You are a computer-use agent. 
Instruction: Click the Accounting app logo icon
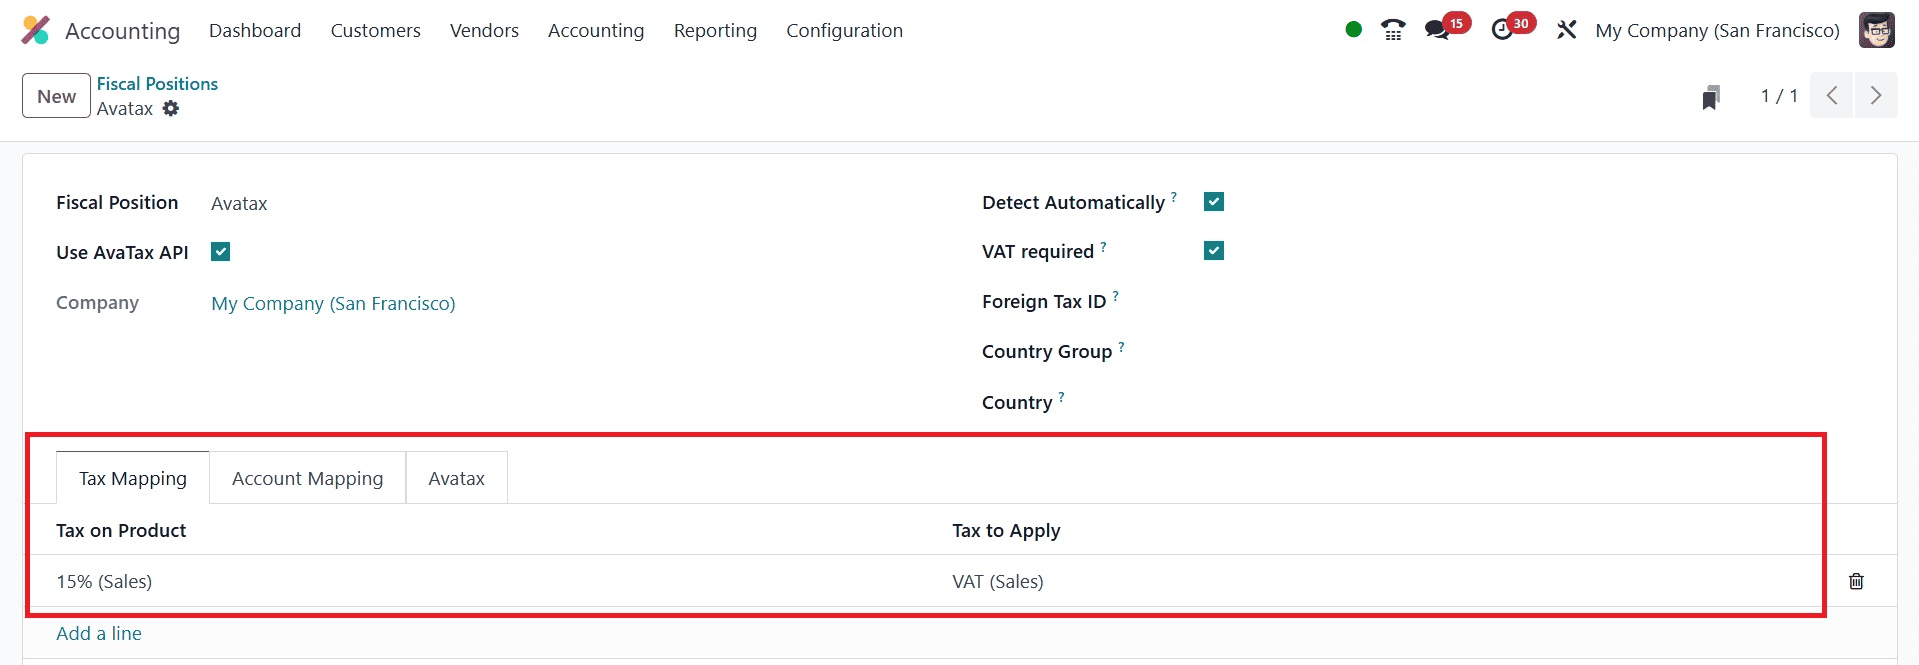click(35, 30)
